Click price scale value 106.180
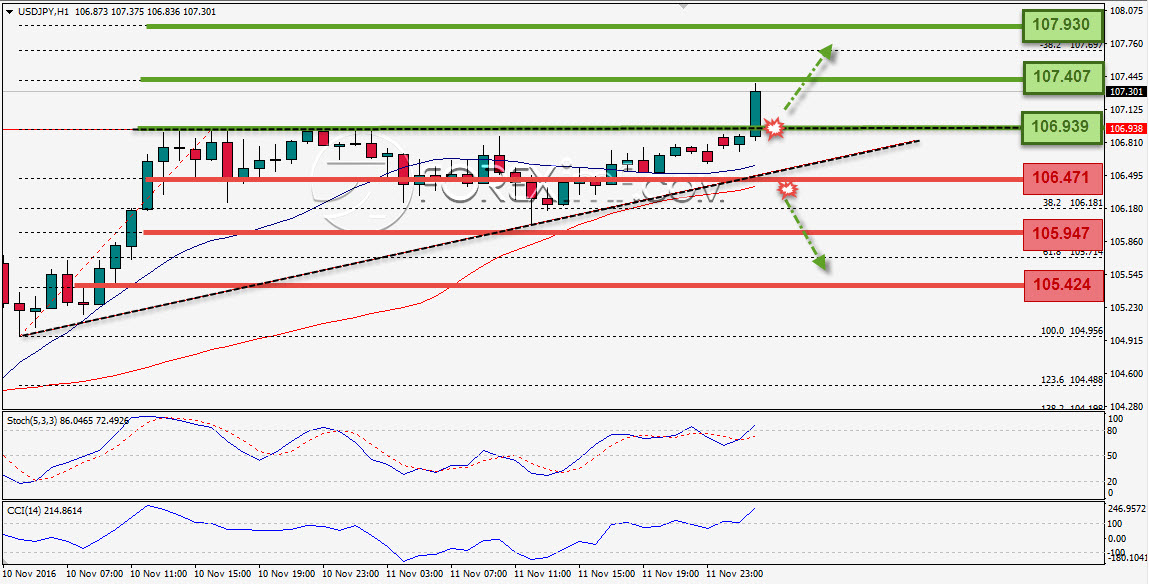The height and width of the screenshot is (584, 1149). tap(1127, 209)
